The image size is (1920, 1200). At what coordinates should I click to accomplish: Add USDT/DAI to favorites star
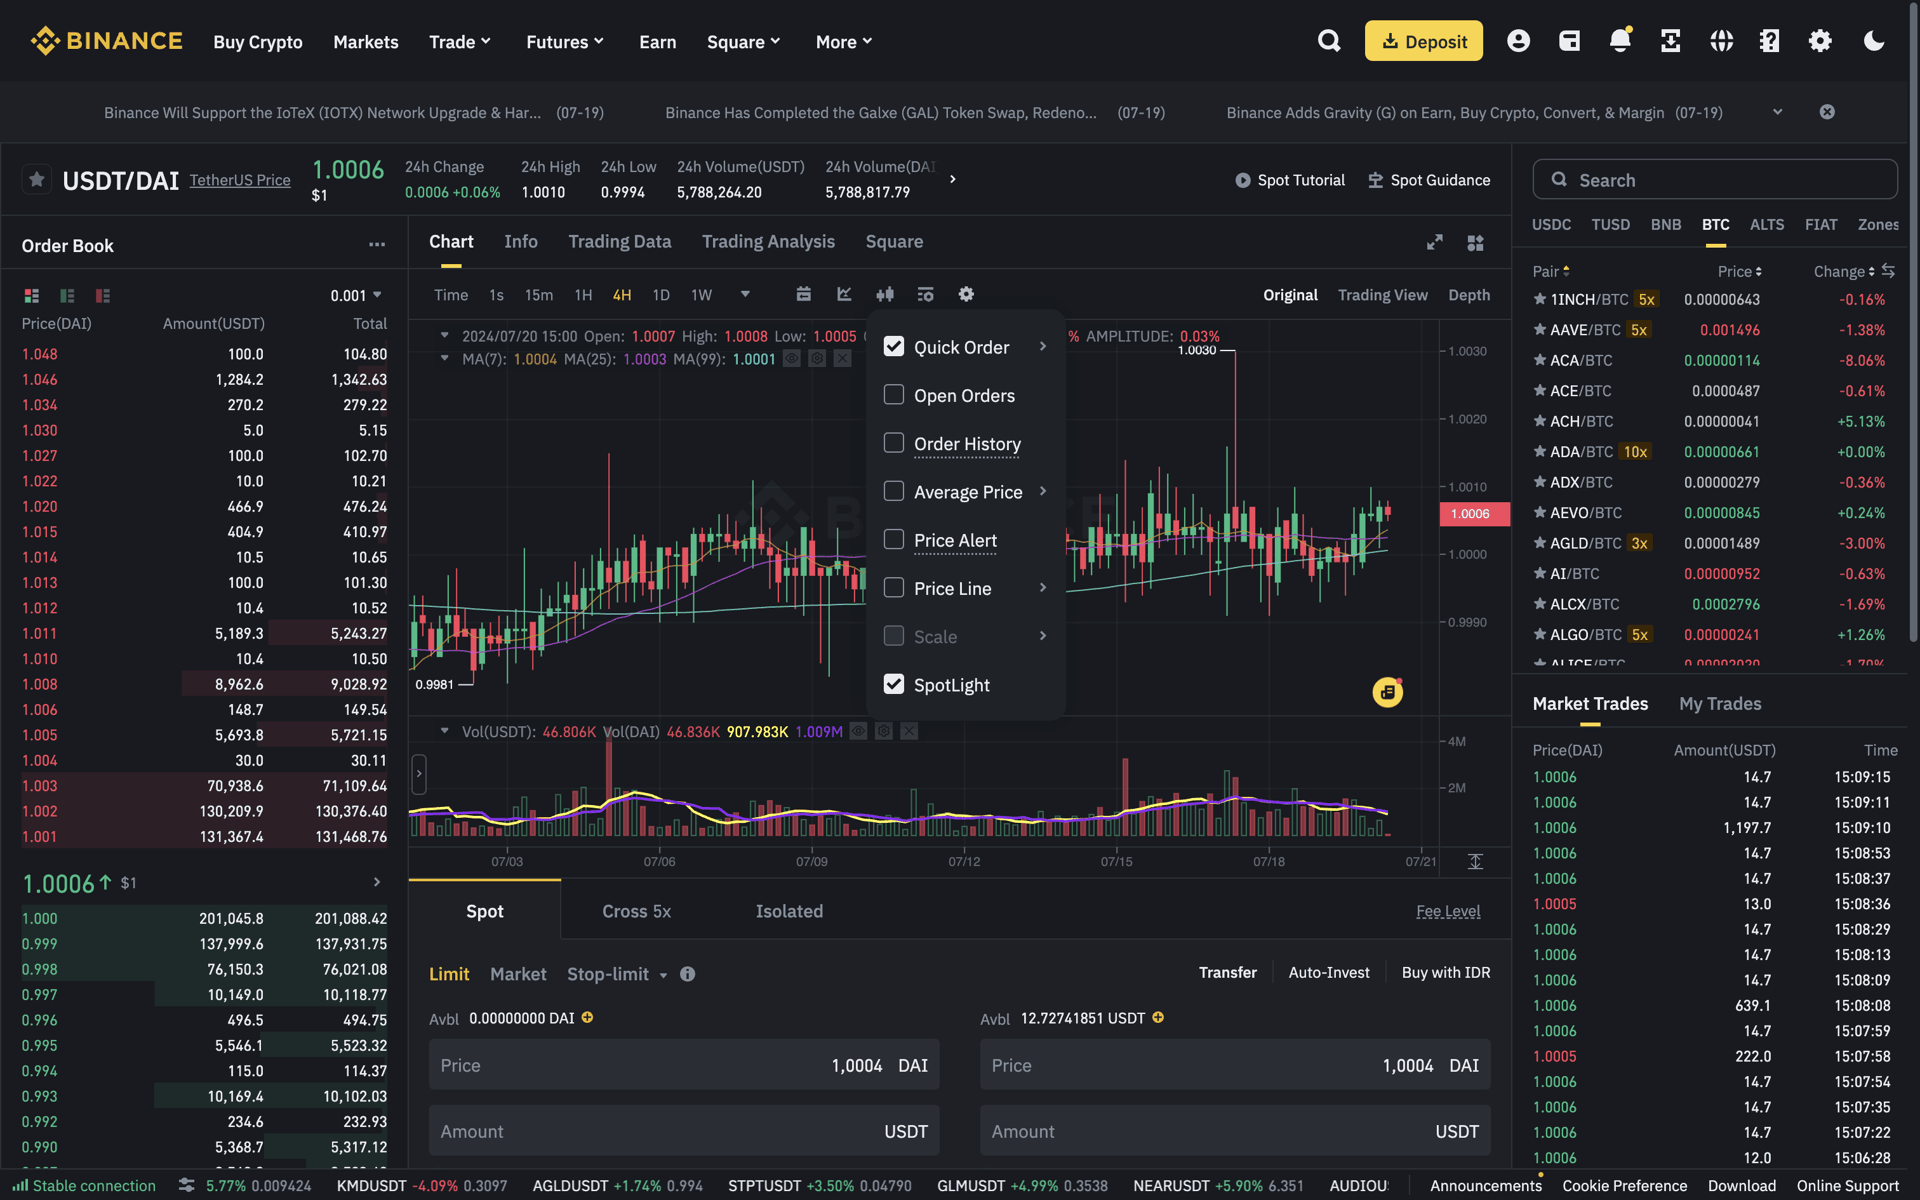point(37,180)
